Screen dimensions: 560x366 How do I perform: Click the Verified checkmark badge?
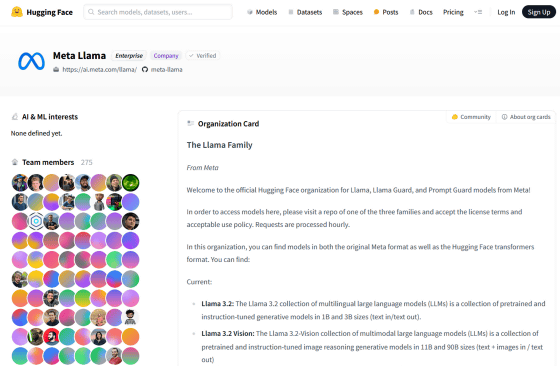coord(202,56)
